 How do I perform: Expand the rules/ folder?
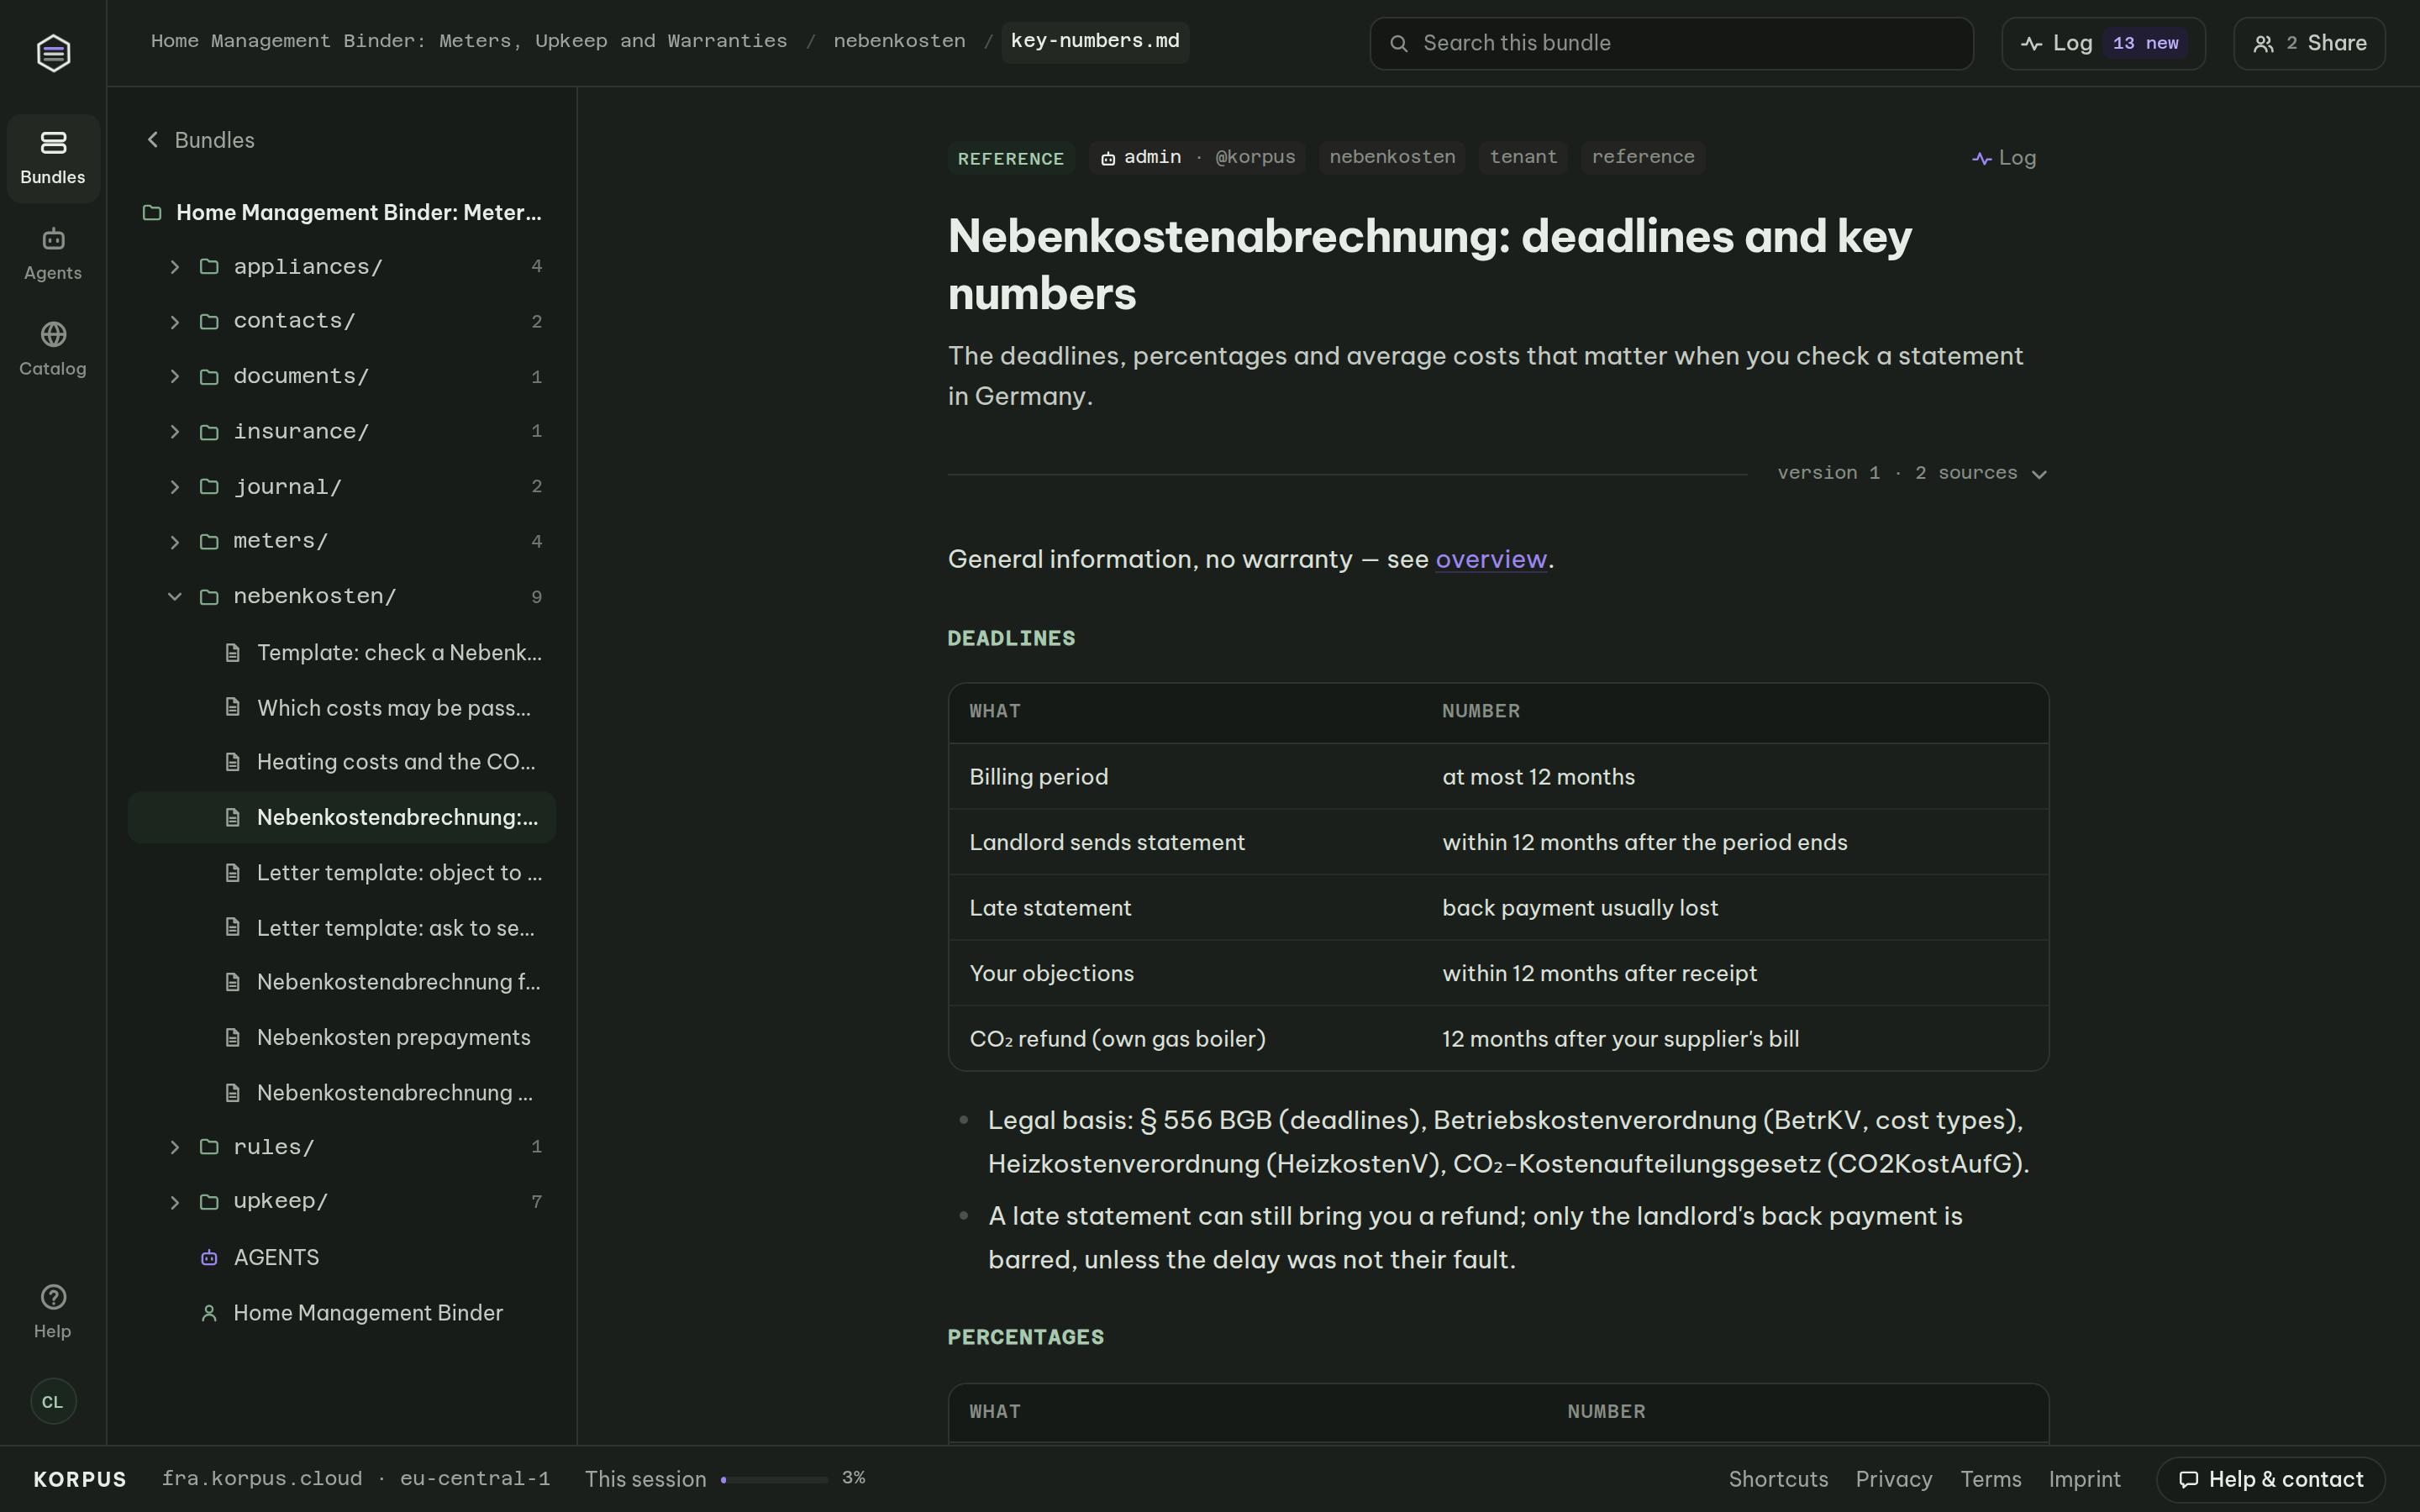click(x=175, y=1147)
